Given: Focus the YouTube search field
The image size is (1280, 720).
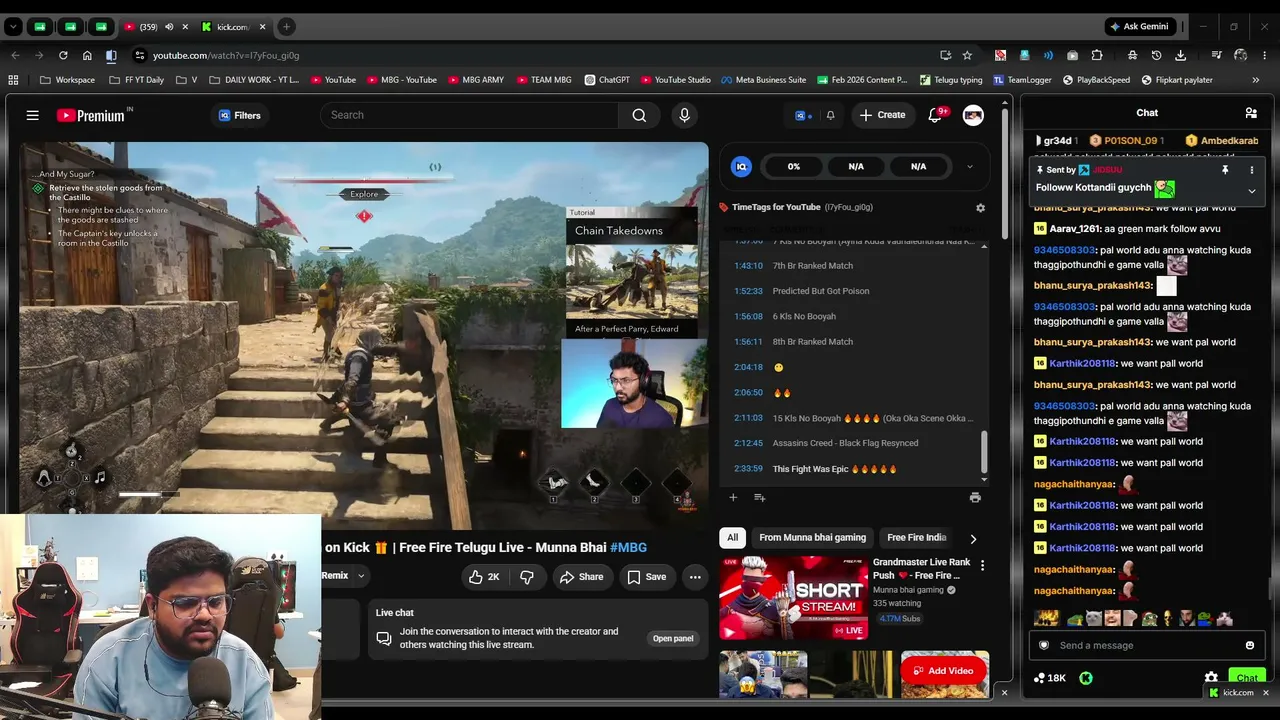Looking at the screenshot, I should (x=470, y=115).
